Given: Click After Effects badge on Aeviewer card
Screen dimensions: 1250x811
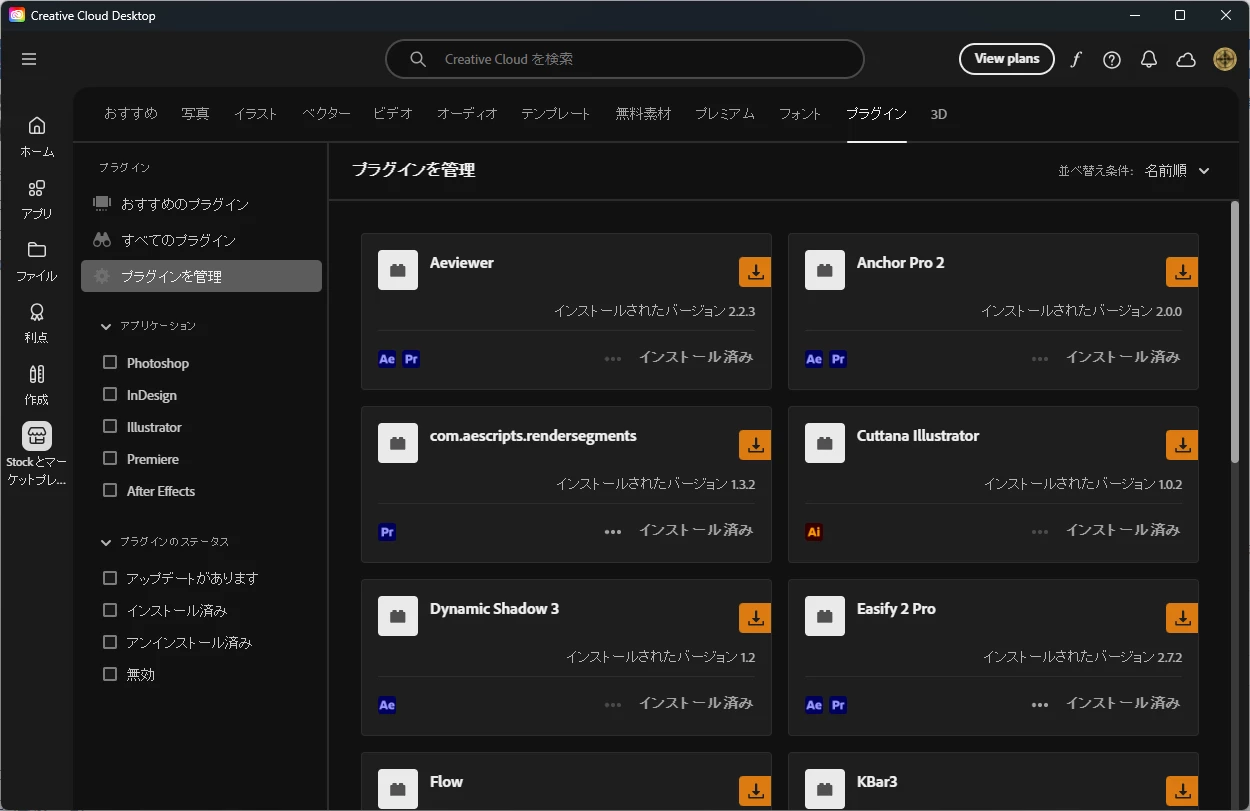Looking at the screenshot, I should (x=387, y=359).
